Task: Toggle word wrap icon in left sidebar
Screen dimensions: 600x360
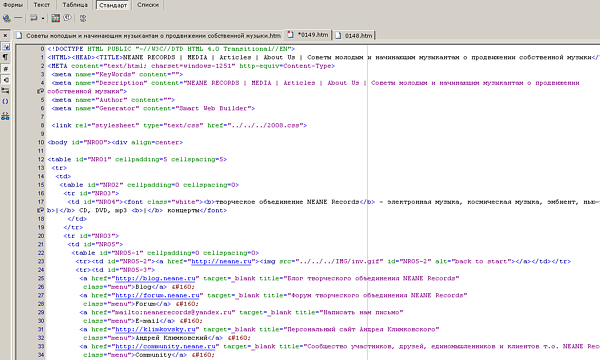Action: (x=5, y=80)
